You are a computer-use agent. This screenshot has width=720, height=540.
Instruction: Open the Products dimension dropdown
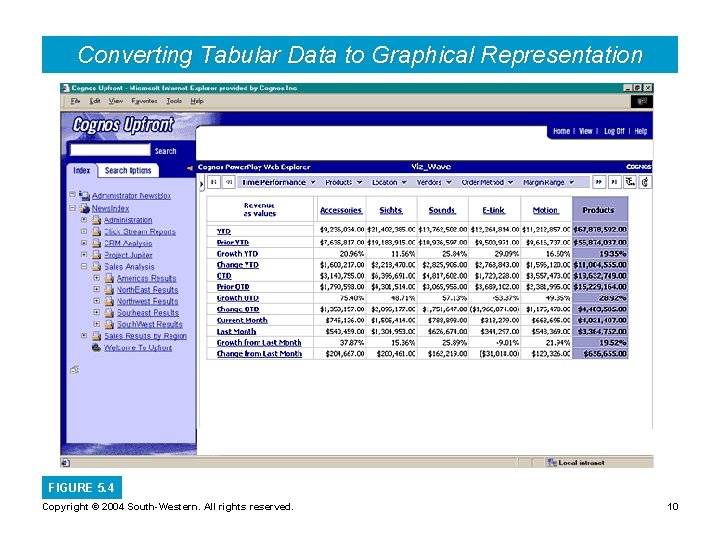[359, 182]
